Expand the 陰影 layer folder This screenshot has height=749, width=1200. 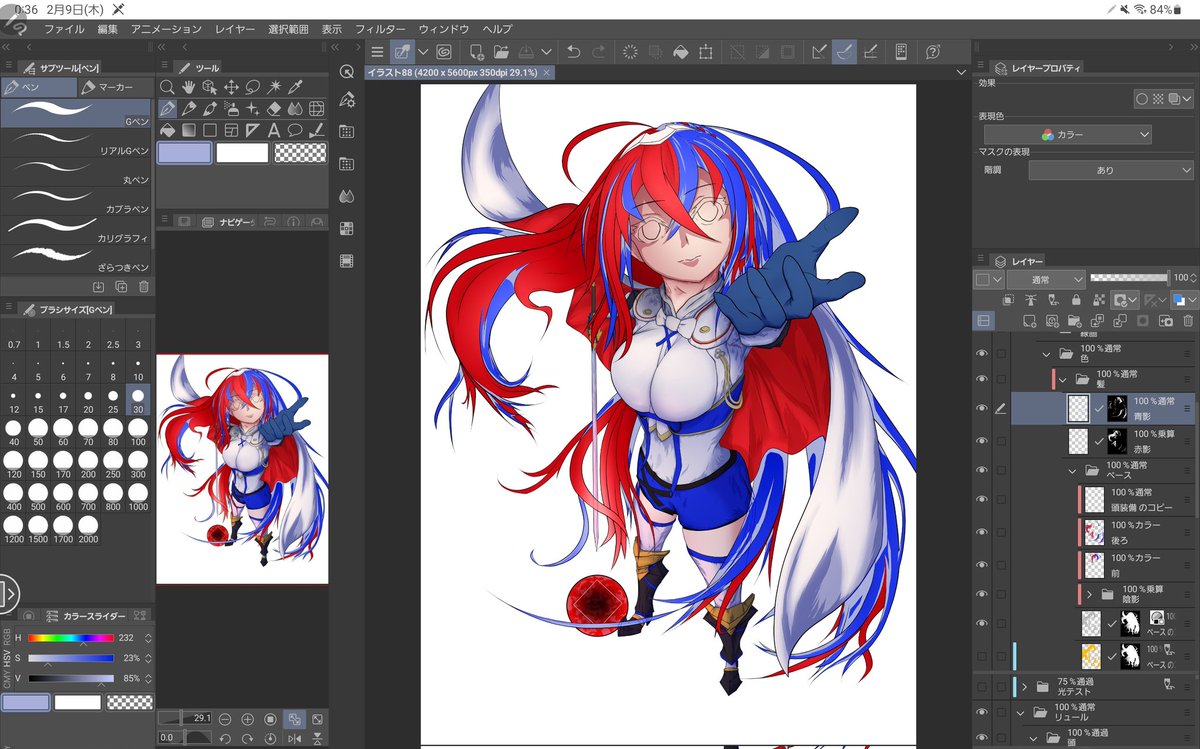tap(1089, 594)
